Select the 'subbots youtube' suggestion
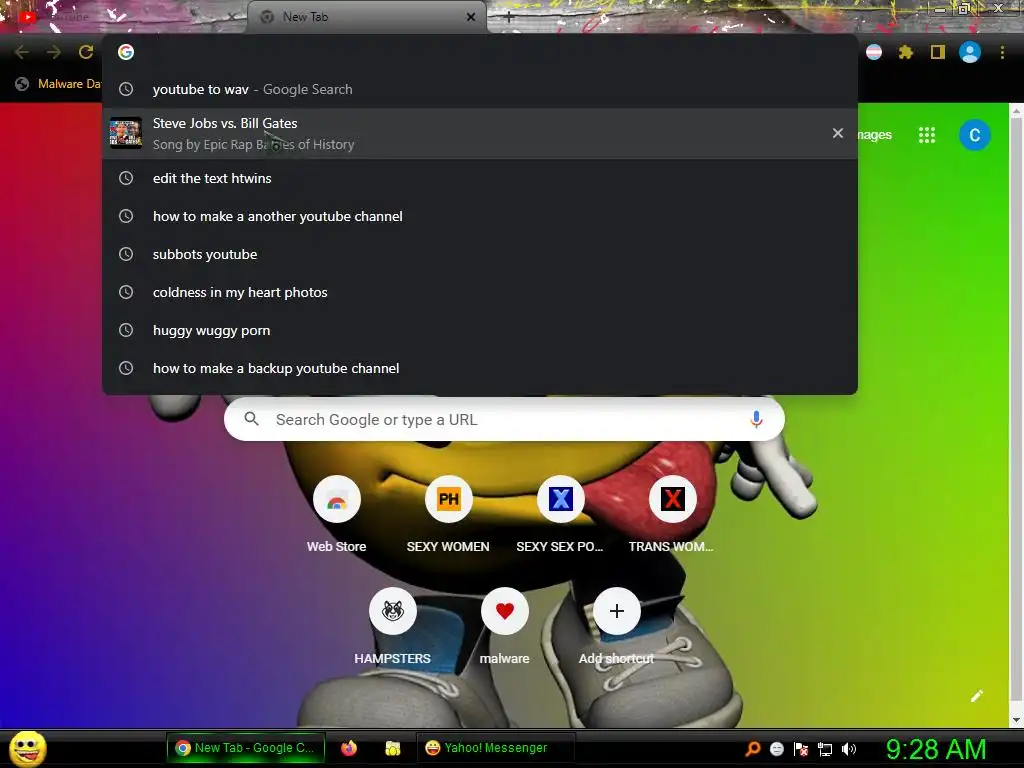Screen dimensions: 1024x768 point(480,254)
